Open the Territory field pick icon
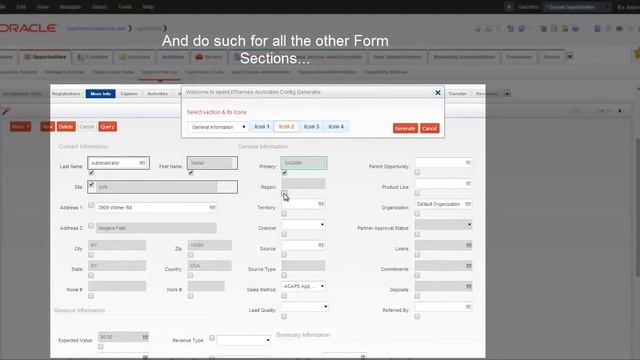 click(x=321, y=204)
